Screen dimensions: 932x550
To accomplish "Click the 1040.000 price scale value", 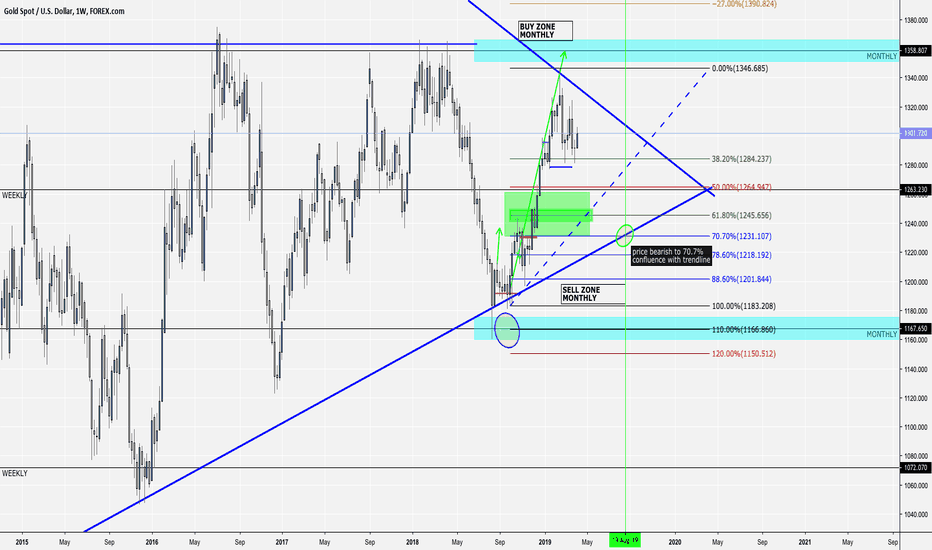I will (916, 514).
